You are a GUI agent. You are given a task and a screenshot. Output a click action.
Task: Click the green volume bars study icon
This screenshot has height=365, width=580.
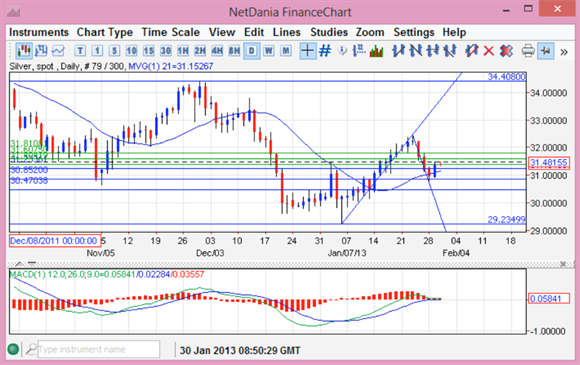coord(377,51)
